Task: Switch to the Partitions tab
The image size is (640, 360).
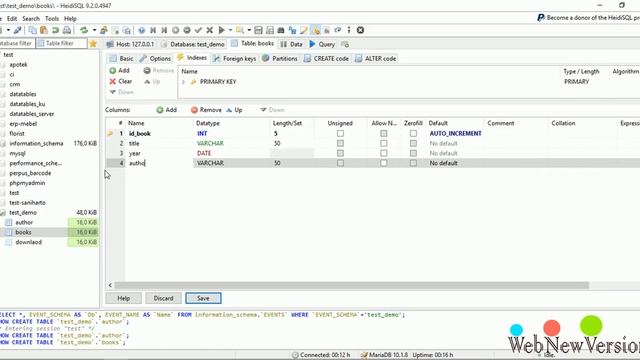Action: click(x=280, y=58)
